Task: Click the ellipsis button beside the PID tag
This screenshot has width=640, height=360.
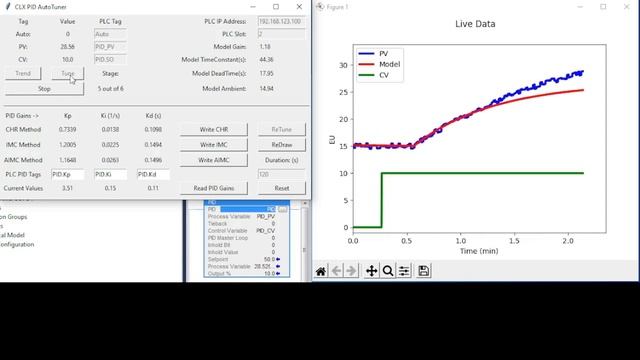Action: click(x=282, y=209)
